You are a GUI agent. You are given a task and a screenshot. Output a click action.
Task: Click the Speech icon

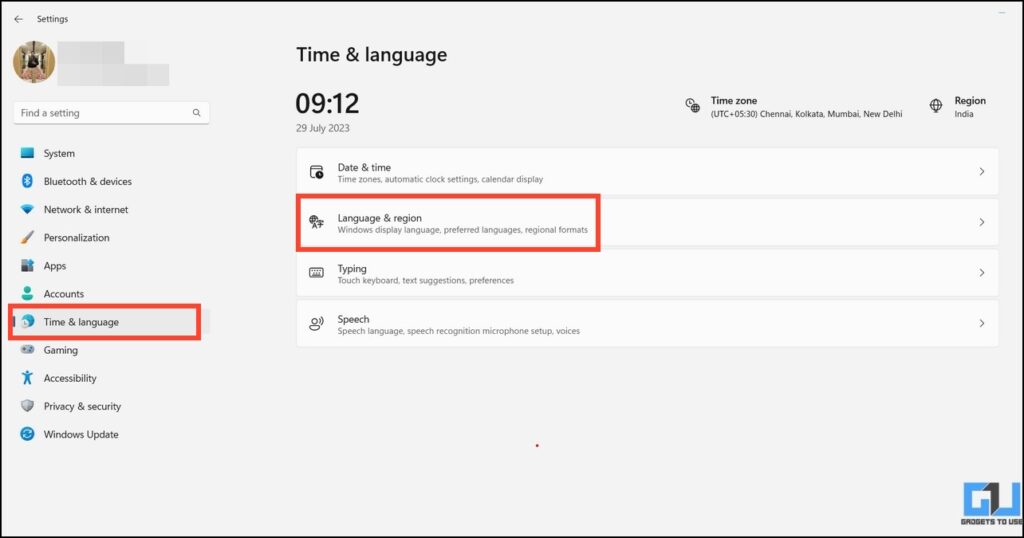[316, 324]
